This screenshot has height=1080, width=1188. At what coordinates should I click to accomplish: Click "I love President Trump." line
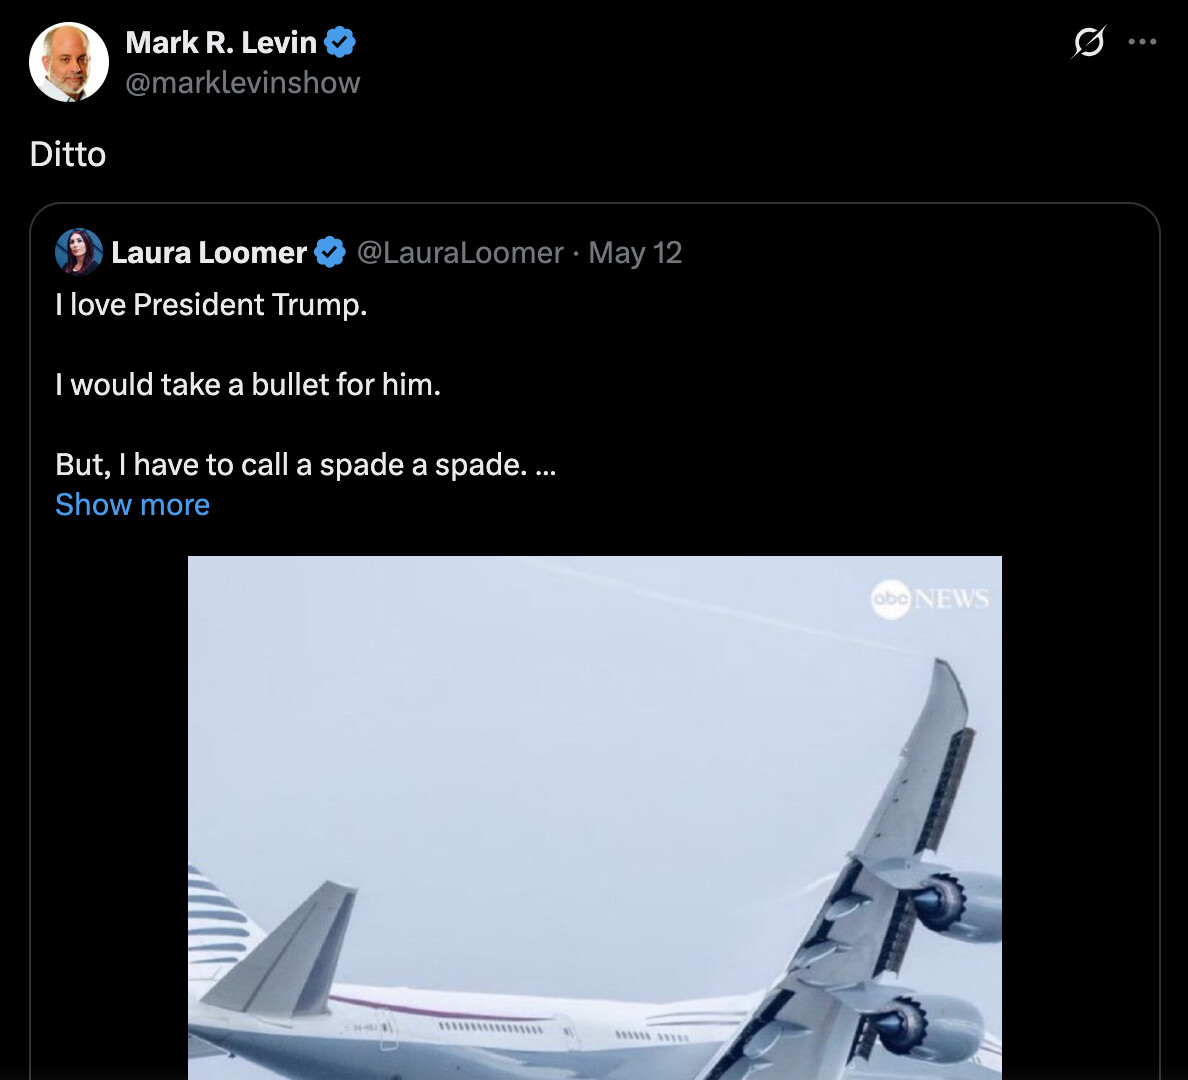click(211, 305)
